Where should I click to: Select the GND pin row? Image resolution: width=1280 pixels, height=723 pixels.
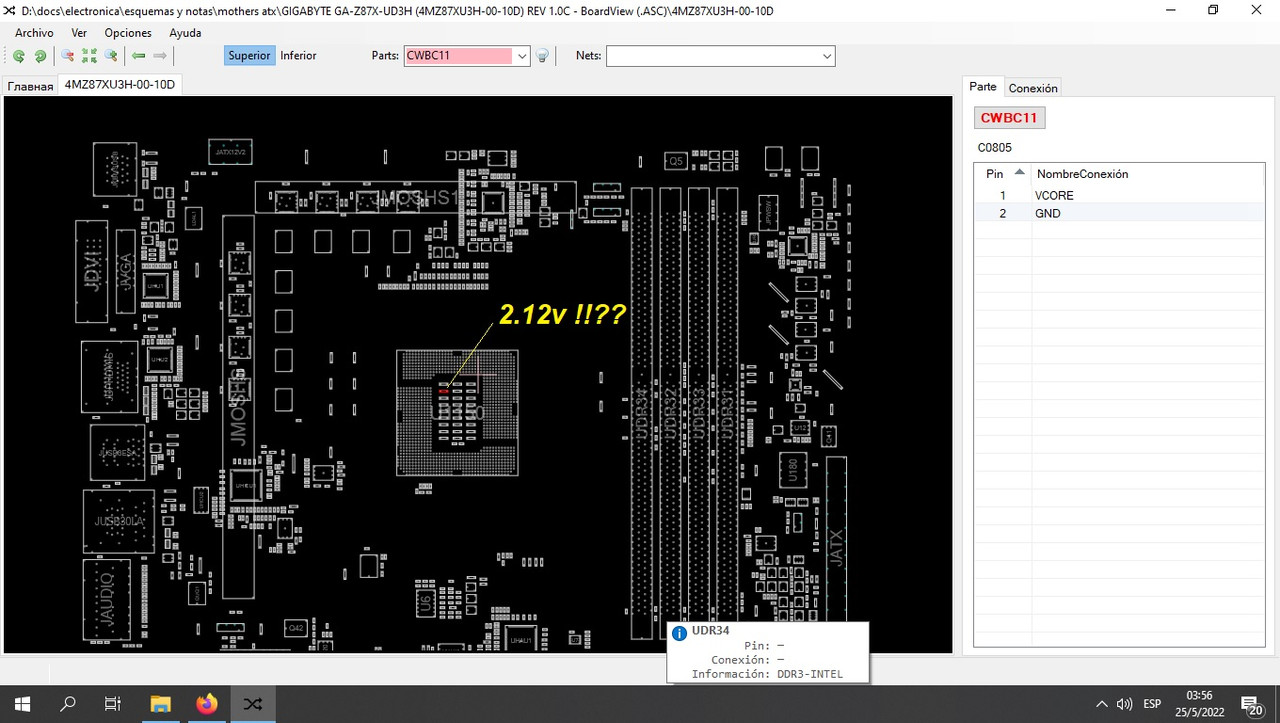(1121, 213)
